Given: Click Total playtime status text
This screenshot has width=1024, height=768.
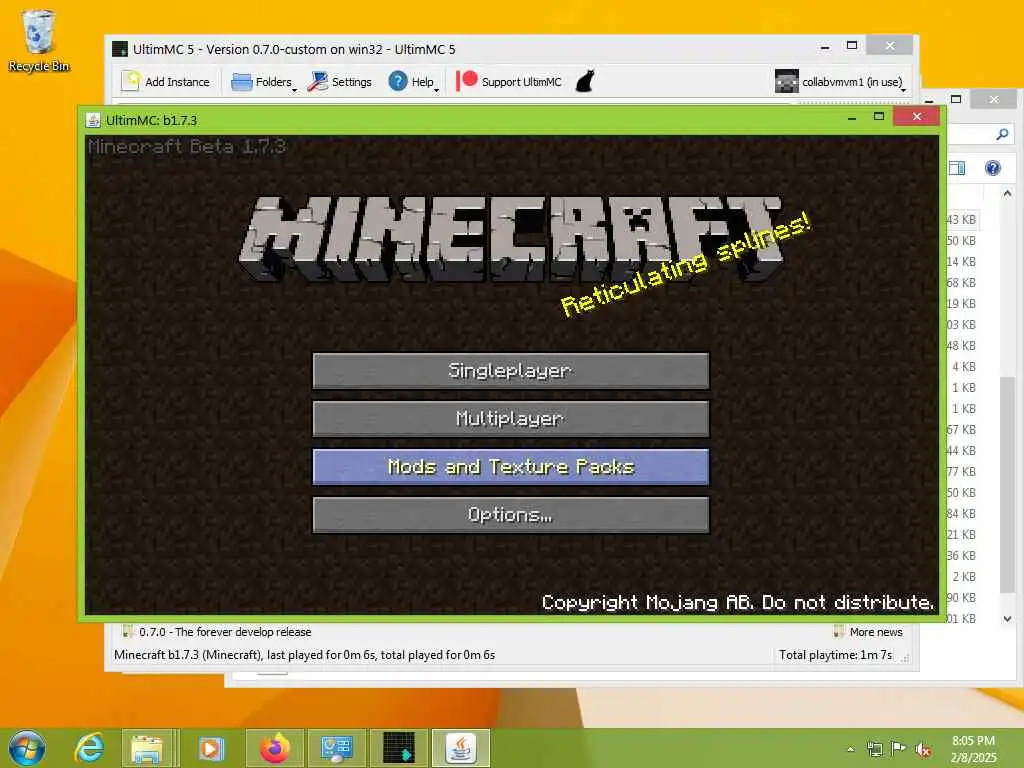Looking at the screenshot, I should [x=835, y=654].
